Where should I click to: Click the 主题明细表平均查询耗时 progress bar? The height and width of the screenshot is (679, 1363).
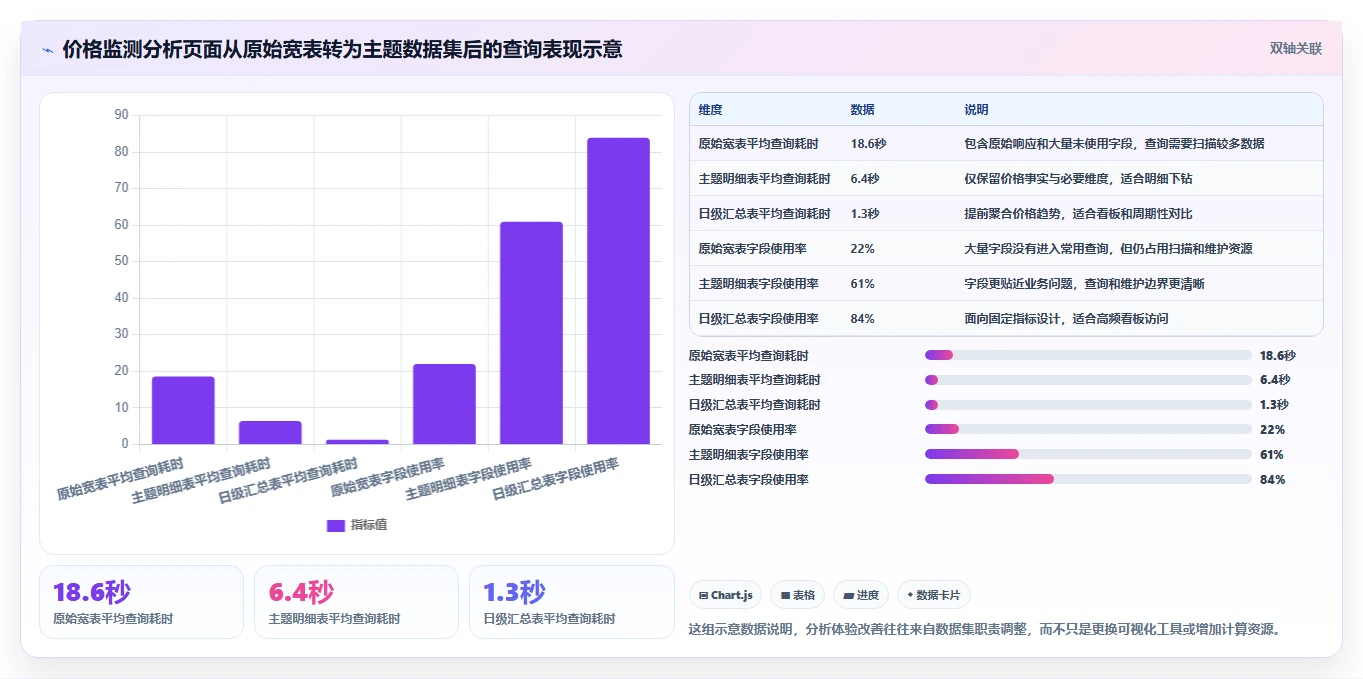pos(1088,380)
